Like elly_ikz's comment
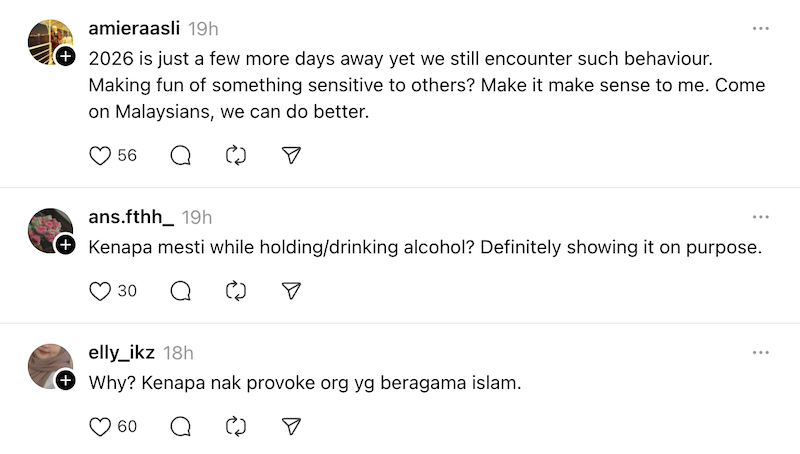Viewport: 800px width, 454px height. (x=100, y=427)
